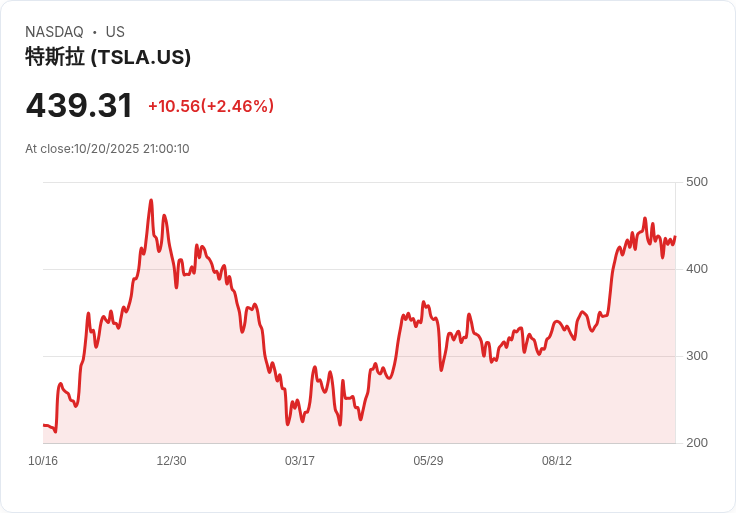
Task: Click the 500 price axis label
Action: point(697,182)
